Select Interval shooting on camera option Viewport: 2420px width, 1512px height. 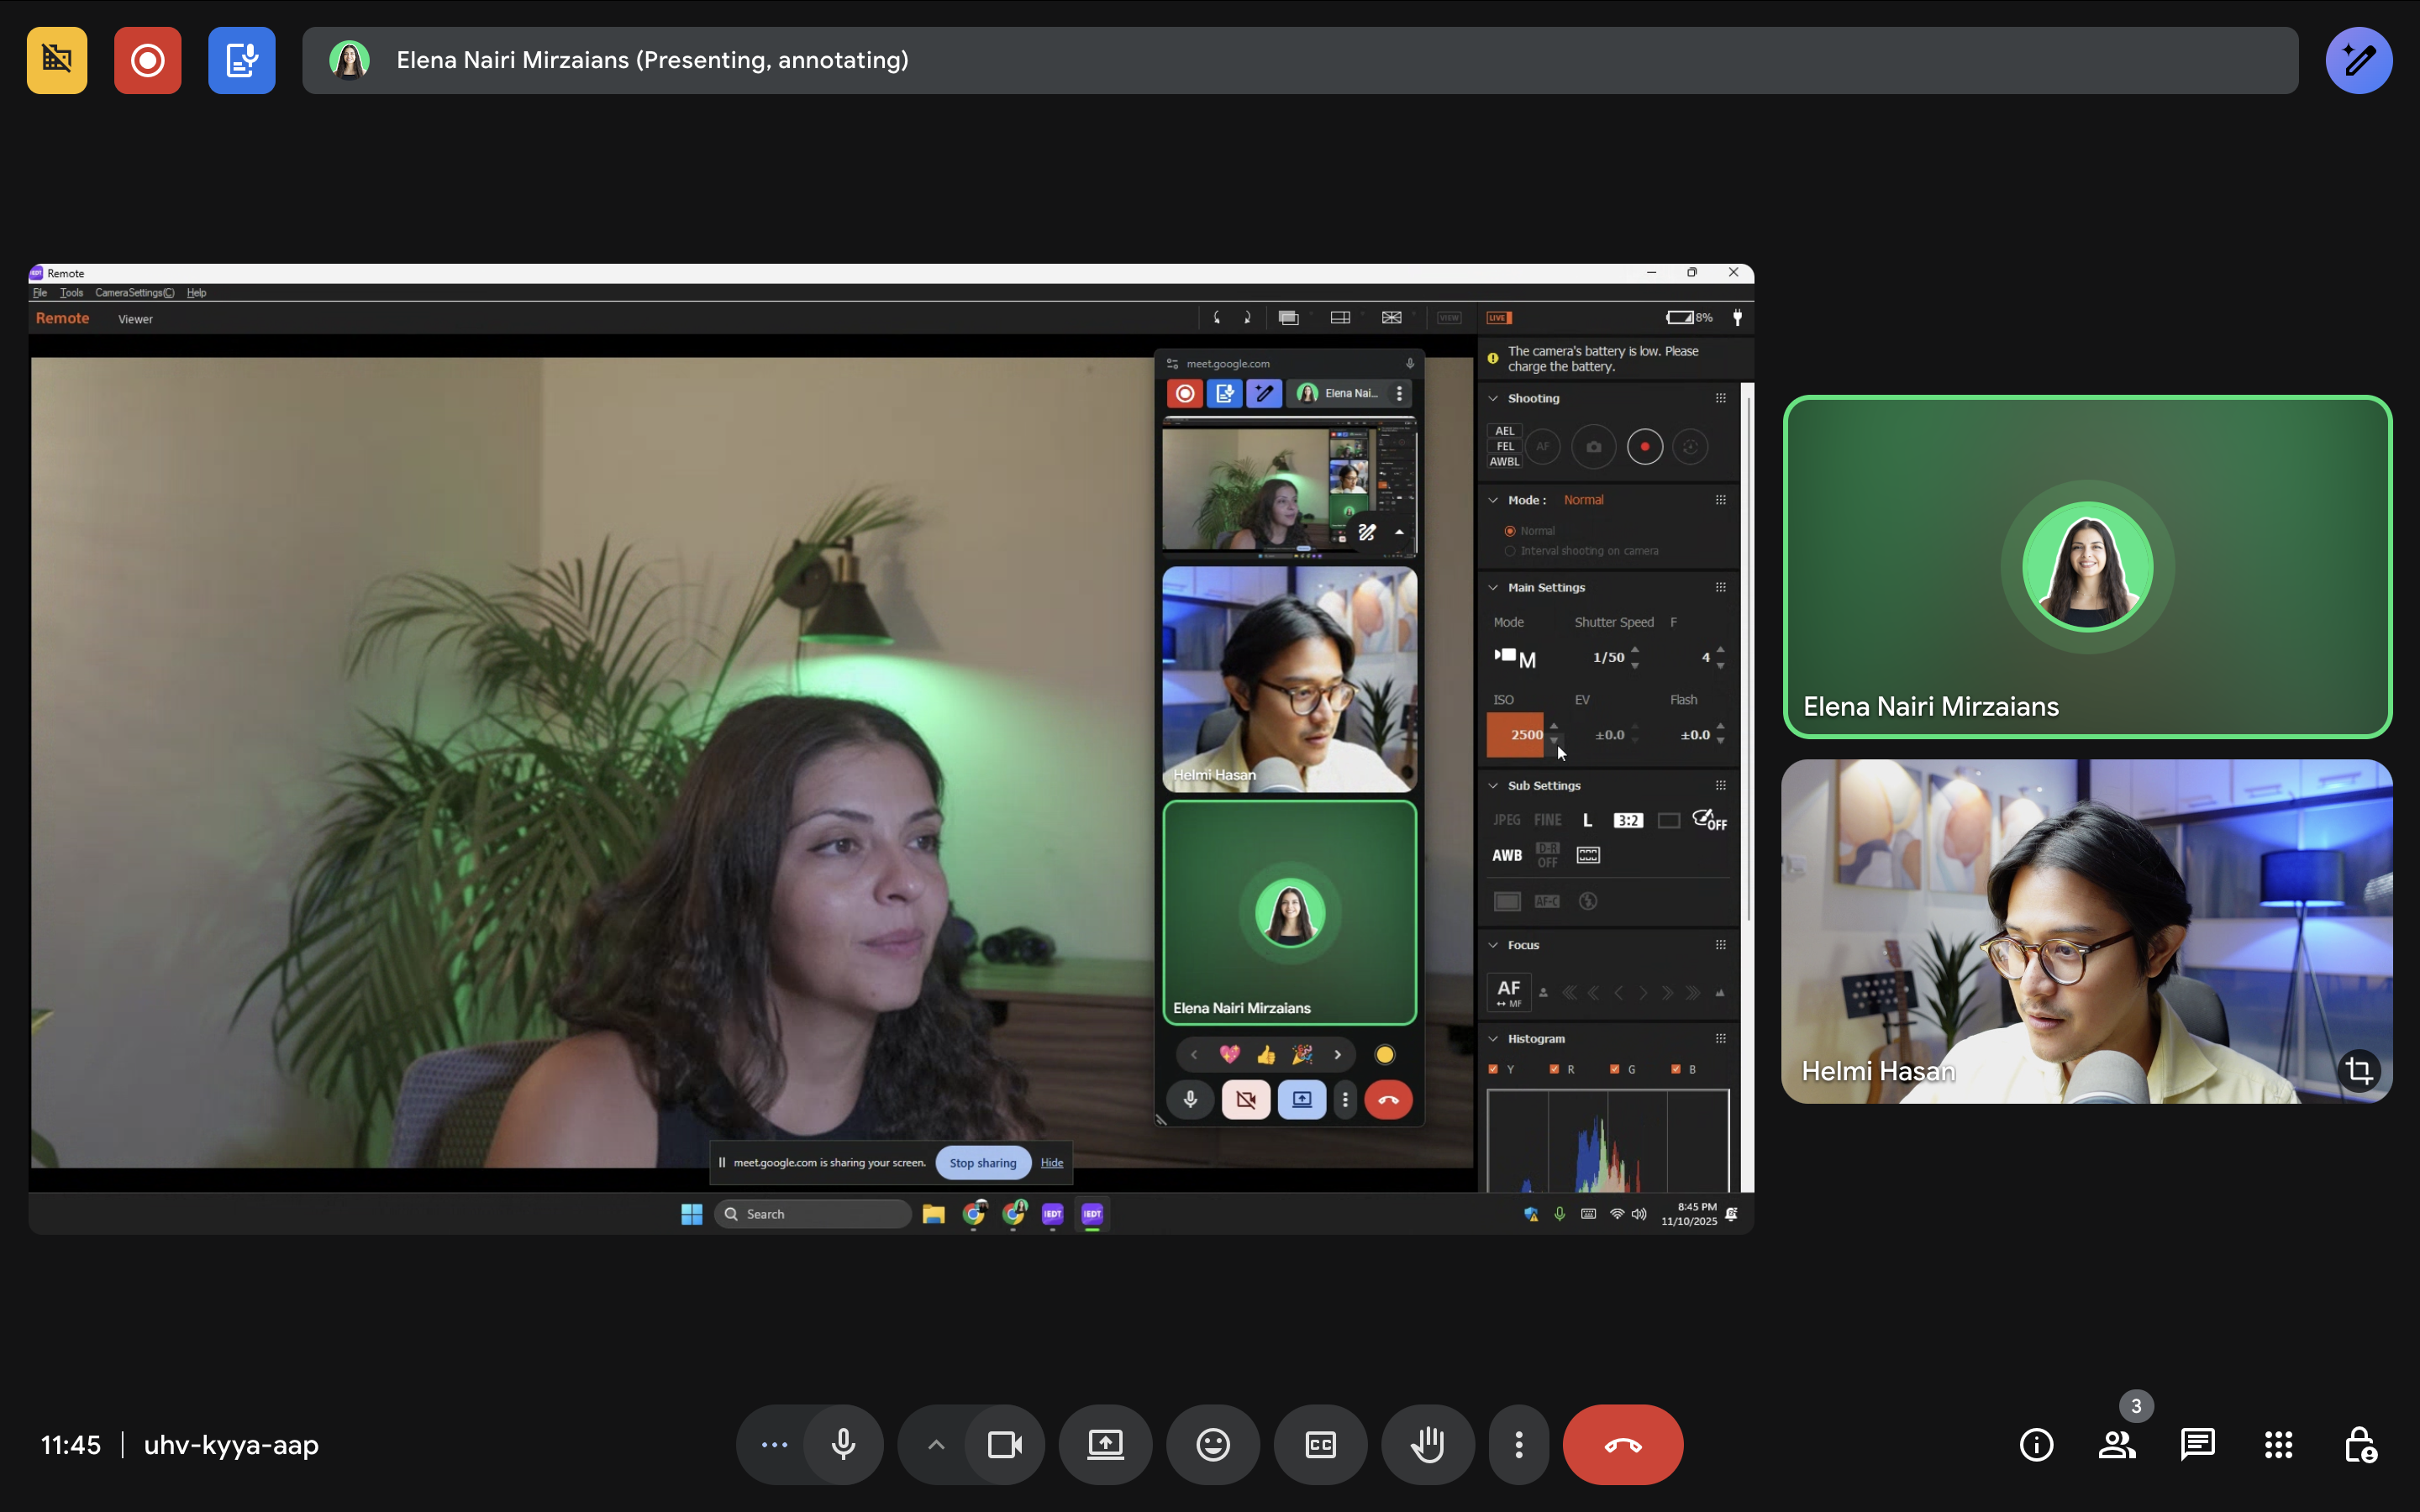coord(1510,551)
